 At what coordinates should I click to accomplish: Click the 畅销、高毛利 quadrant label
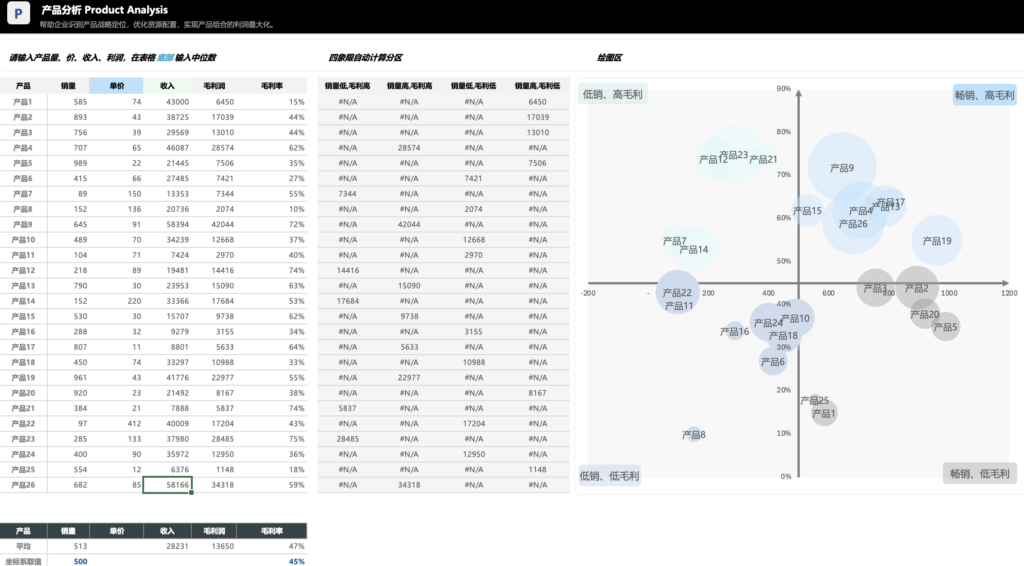click(984, 95)
